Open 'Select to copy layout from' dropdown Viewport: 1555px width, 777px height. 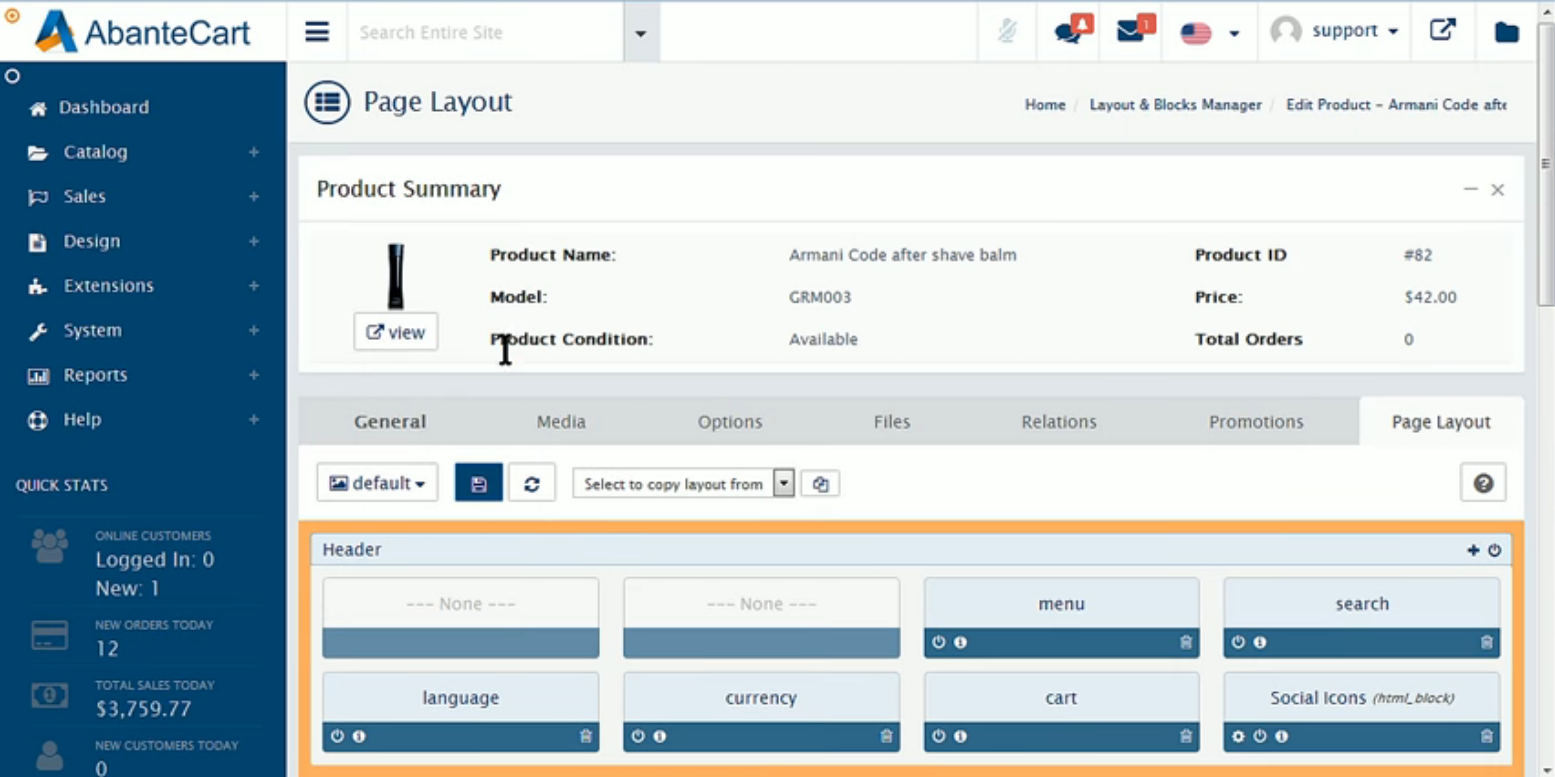click(x=683, y=484)
